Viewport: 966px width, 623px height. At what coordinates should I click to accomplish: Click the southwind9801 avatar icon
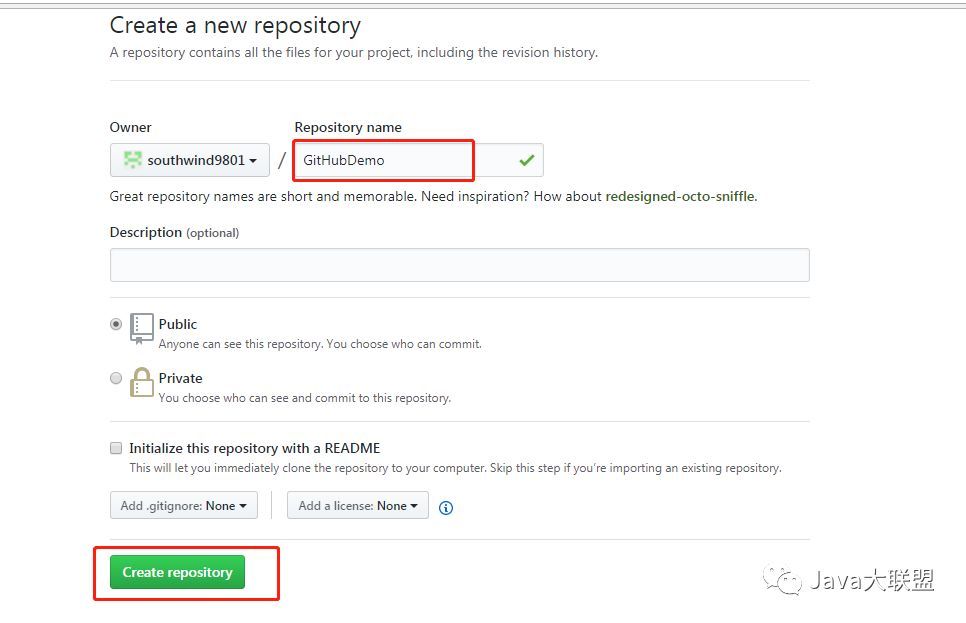(x=132, y=160)
